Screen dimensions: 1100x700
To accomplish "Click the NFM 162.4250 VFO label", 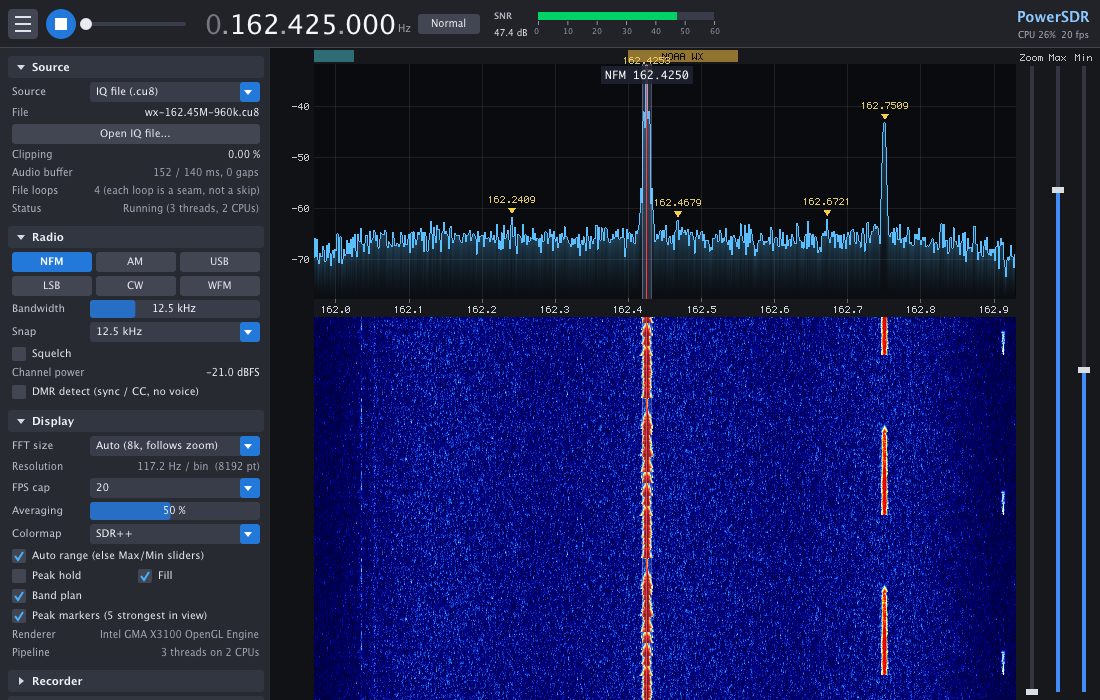I will click(x=647, y=75).
